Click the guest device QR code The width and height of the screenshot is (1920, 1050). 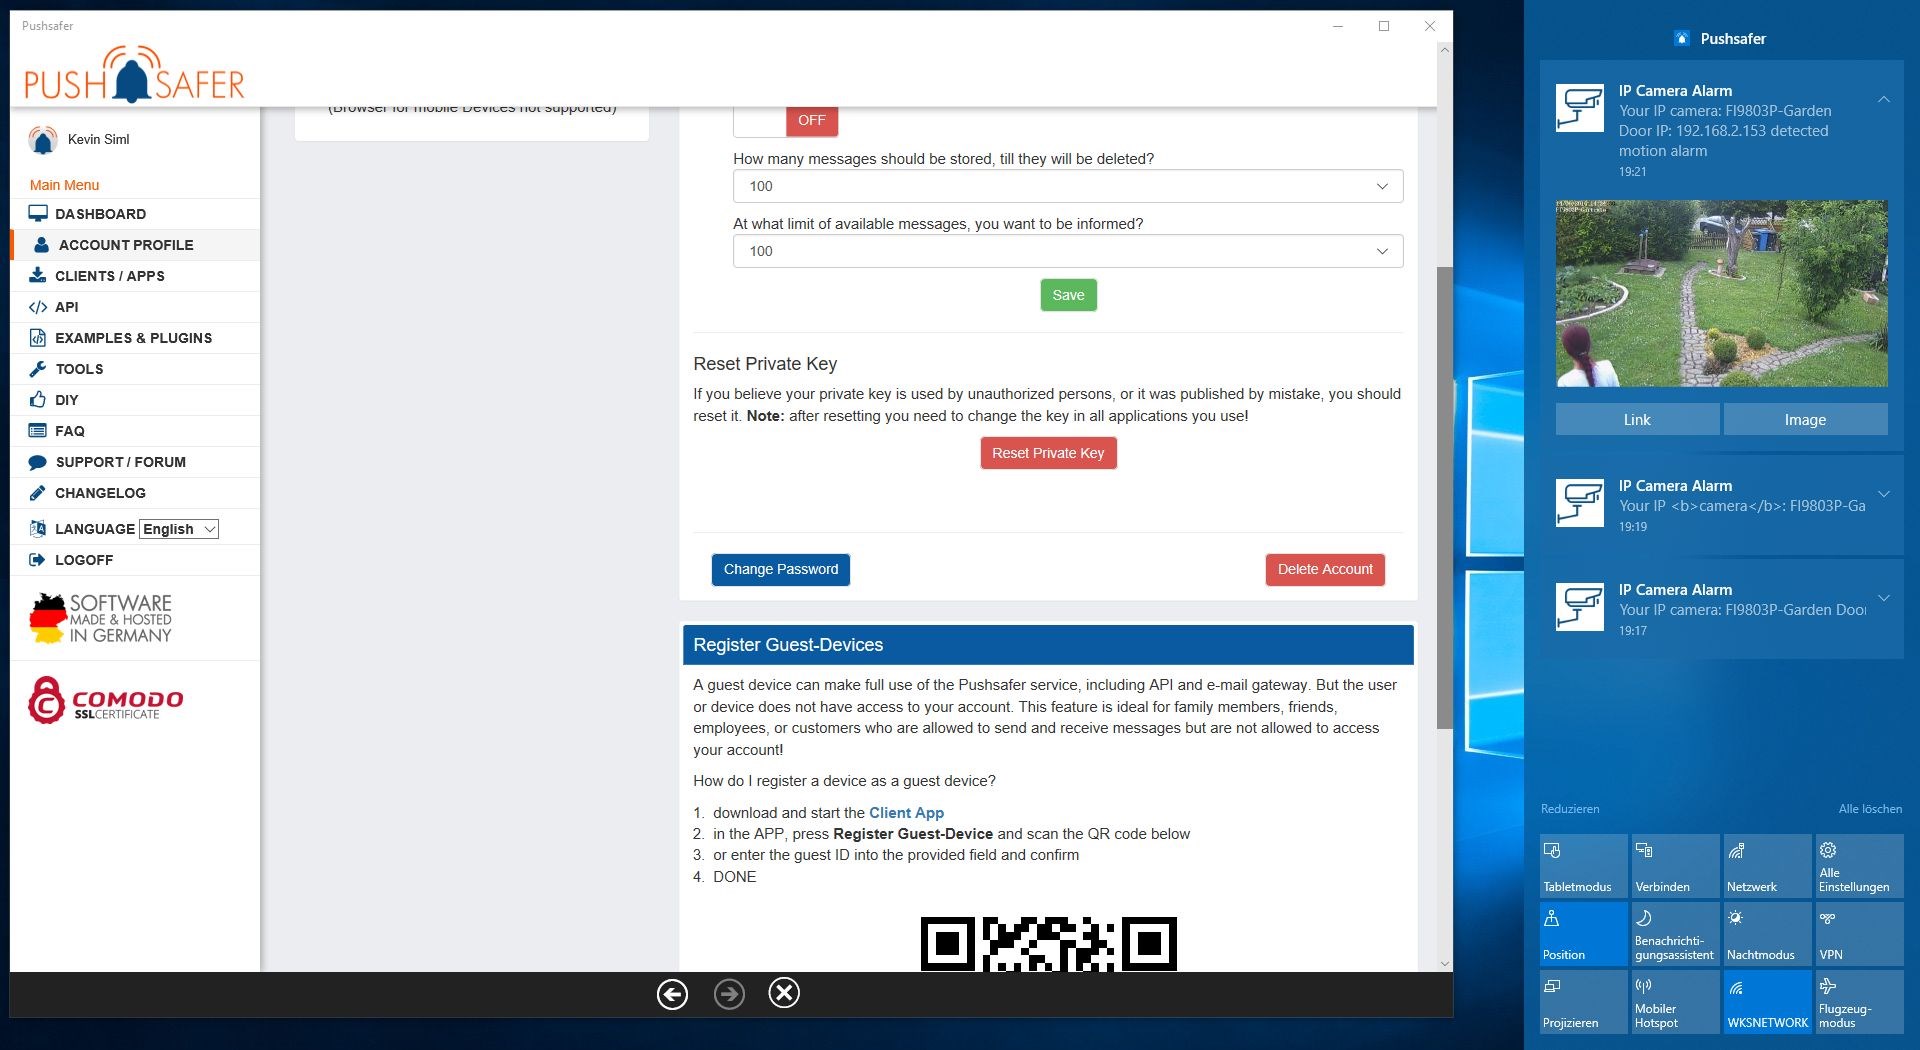[1048, 944]
